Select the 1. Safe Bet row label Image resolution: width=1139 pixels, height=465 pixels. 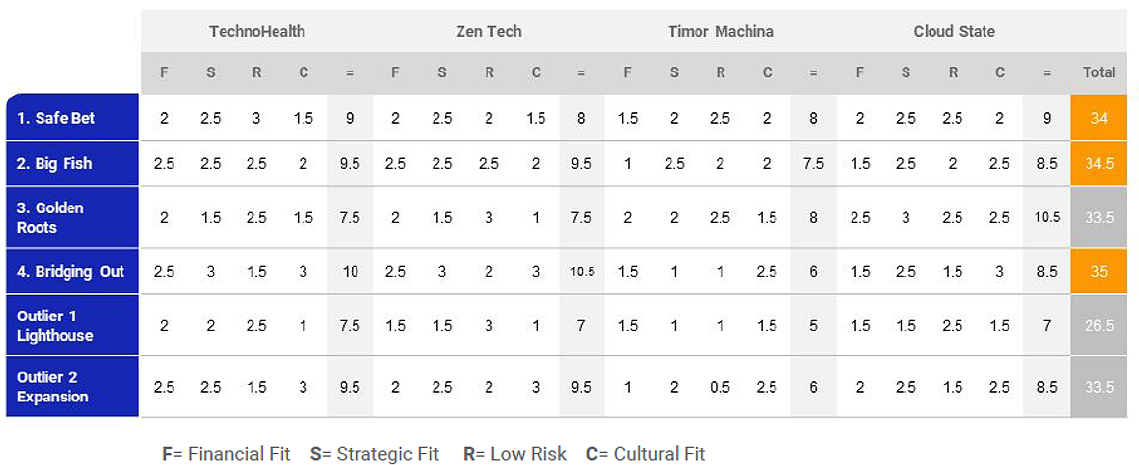(73, 117)
